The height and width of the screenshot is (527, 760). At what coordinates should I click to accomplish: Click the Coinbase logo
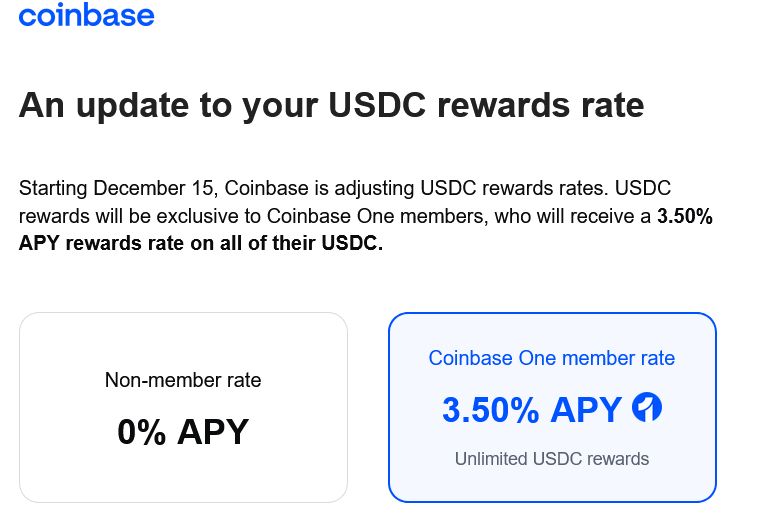pos(86,16)
